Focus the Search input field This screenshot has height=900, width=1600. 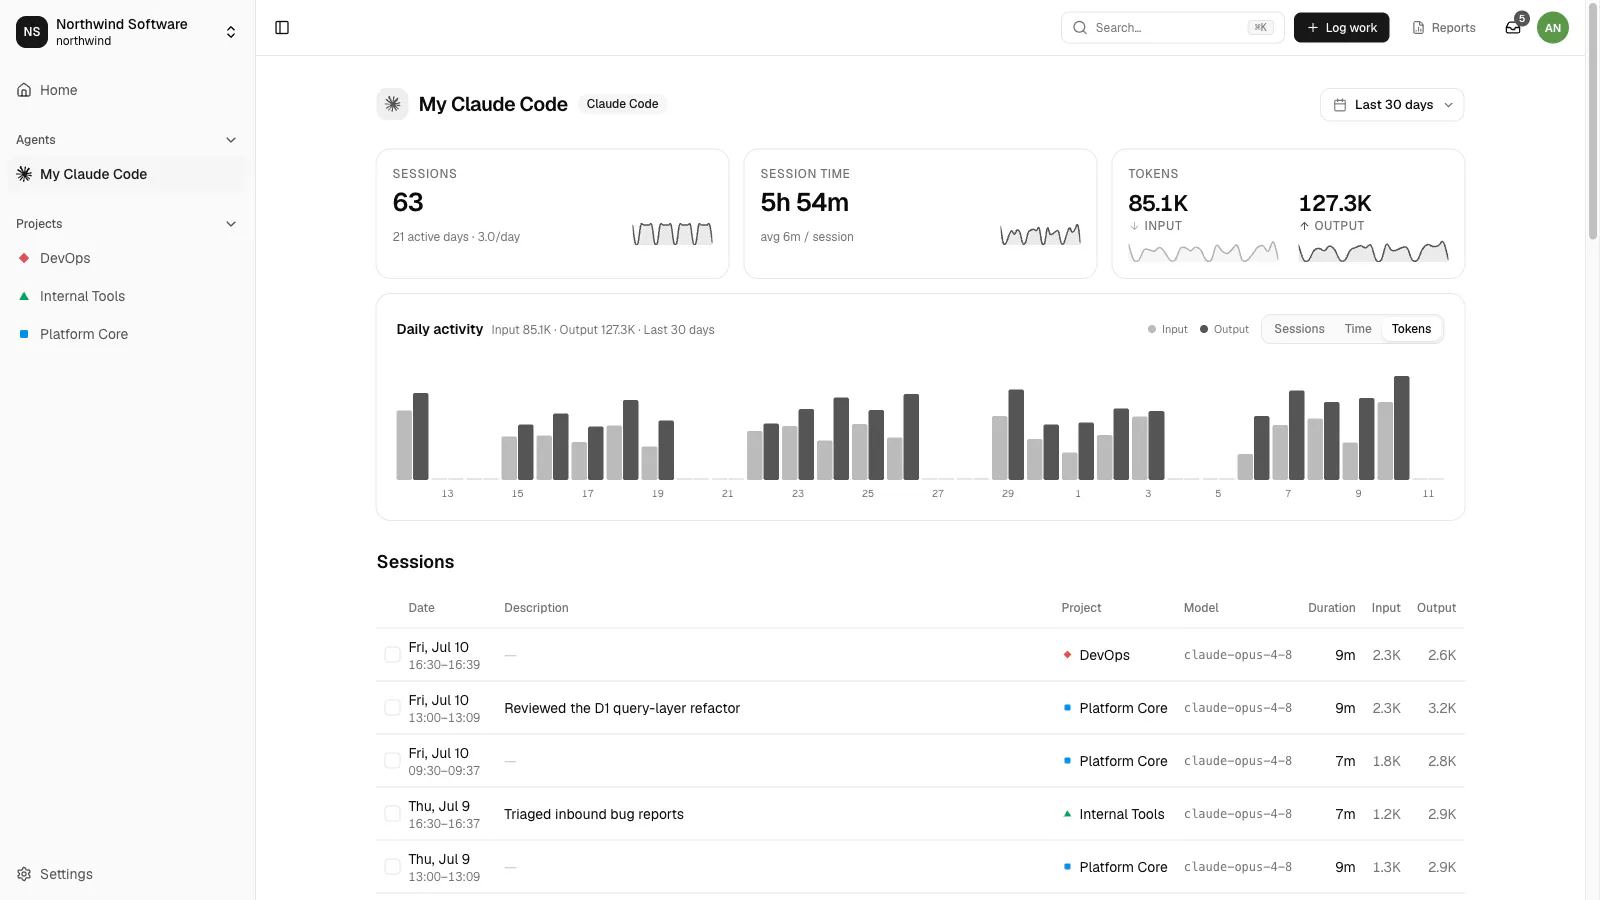coord(1172,28)
